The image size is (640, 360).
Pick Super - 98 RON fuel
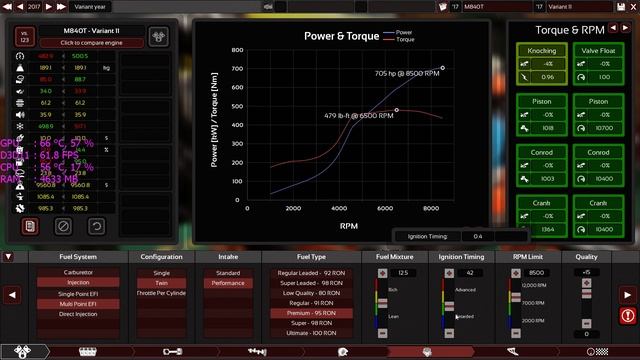click(311, 323)
